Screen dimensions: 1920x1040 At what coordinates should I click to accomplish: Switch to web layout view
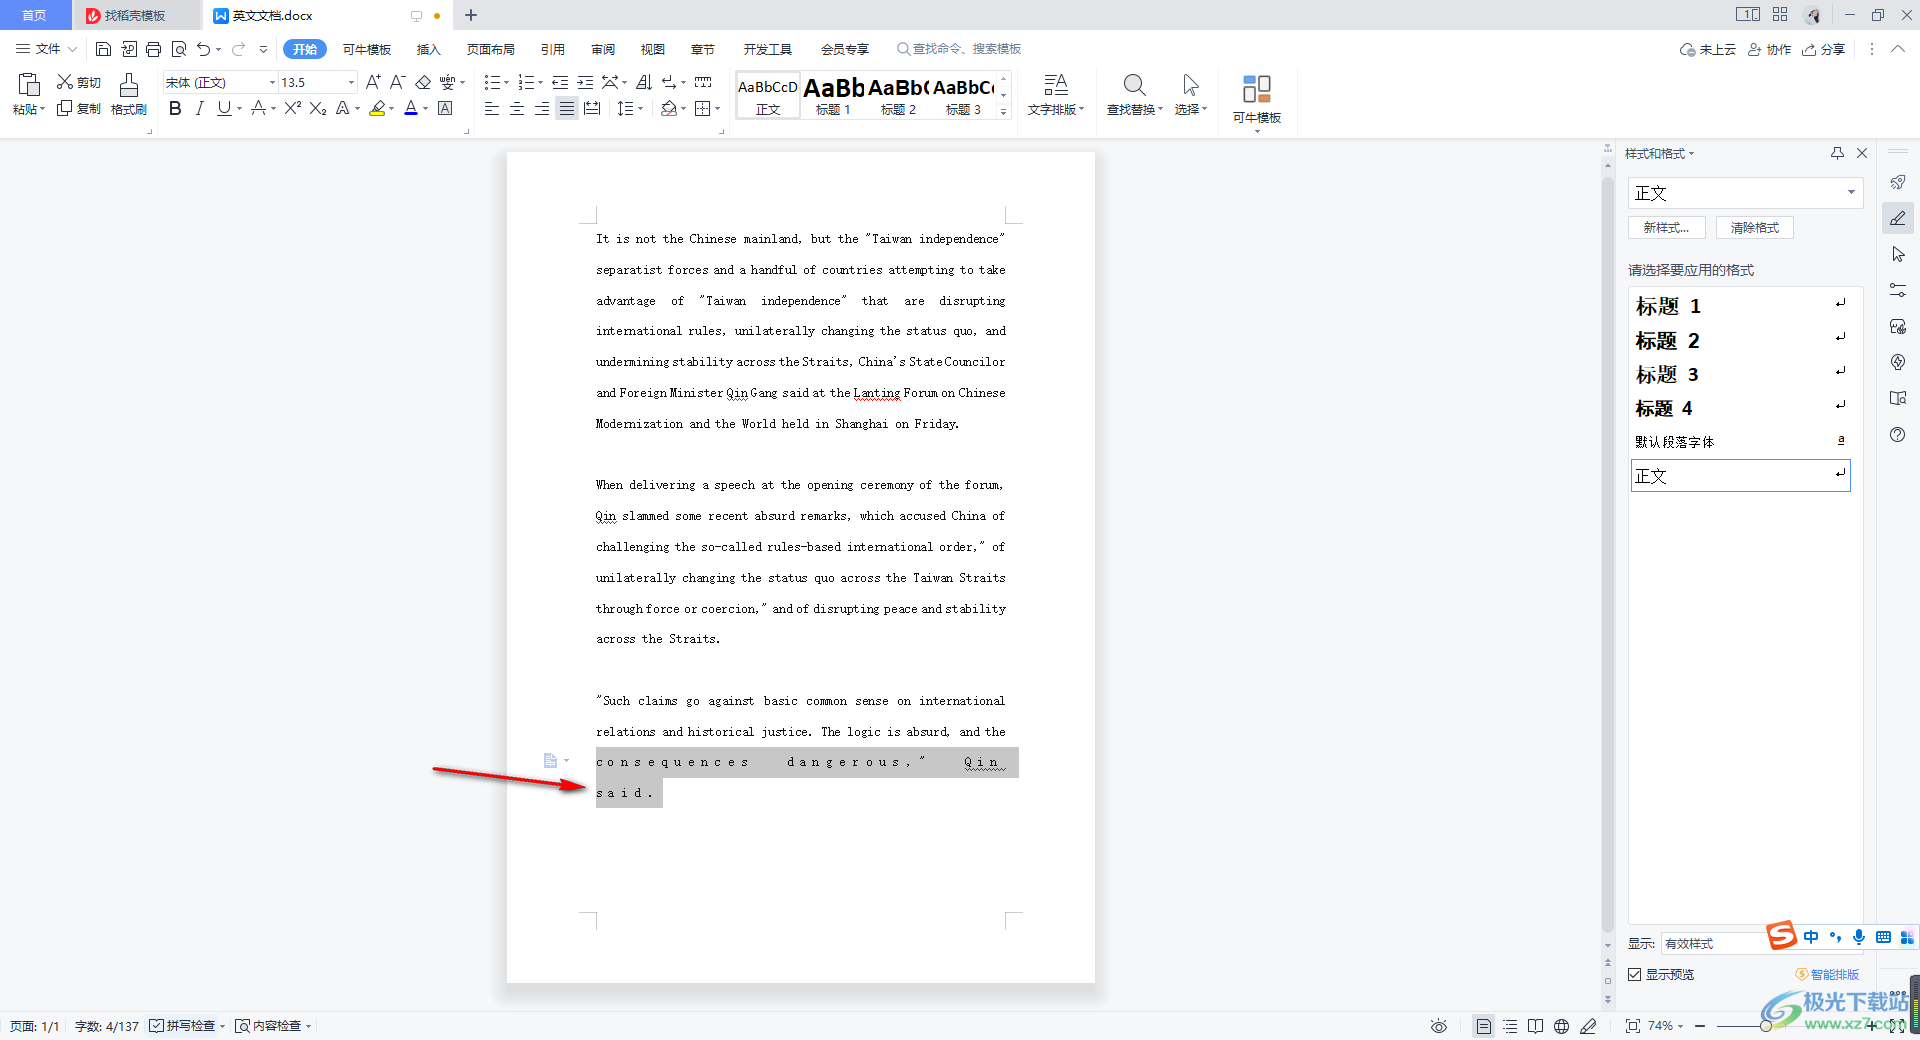(x=1561, y=1026)
